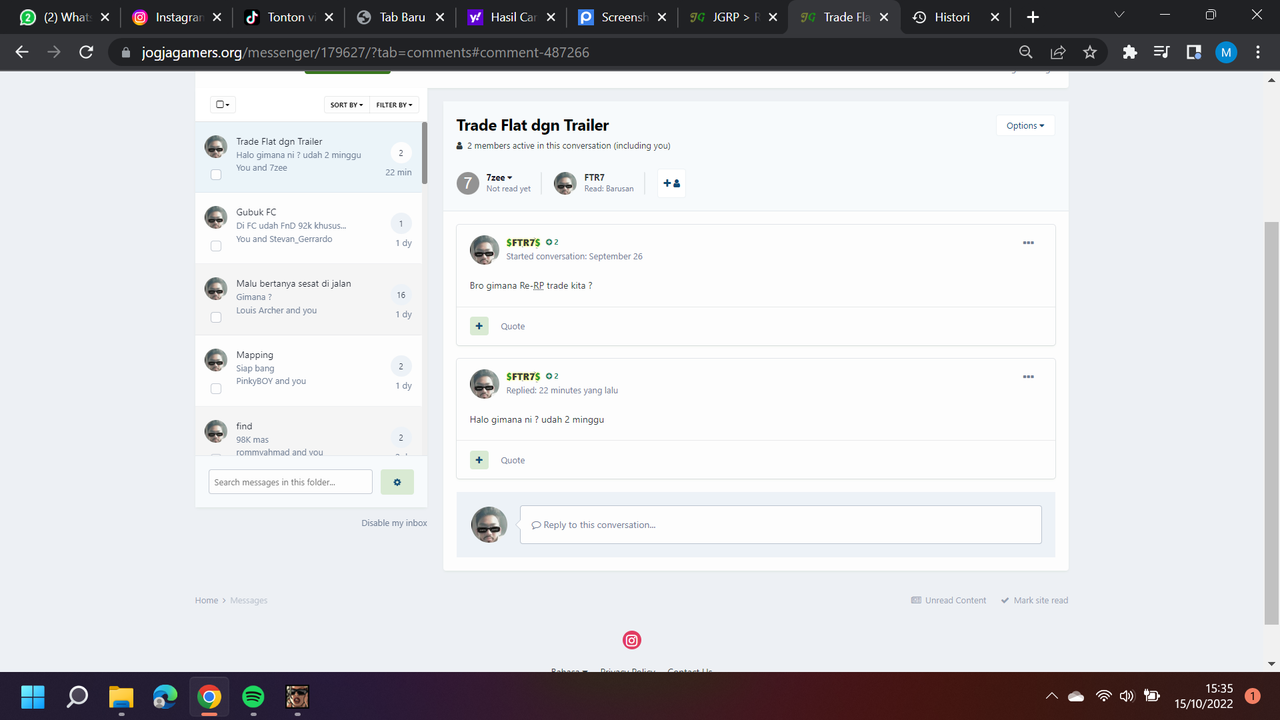Open the volume icon in system tray
The image size is (1280, 720).
pyautogui.click(x=1127, y=696)
